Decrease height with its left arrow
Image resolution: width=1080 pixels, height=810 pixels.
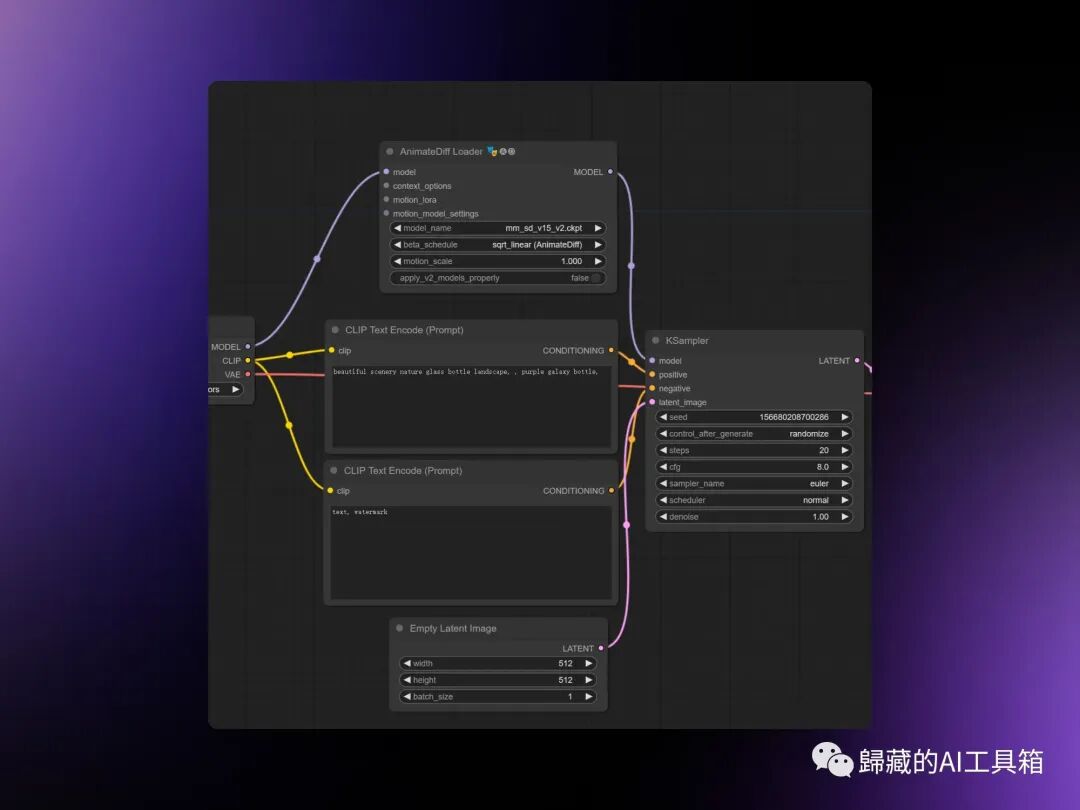pos(407,680)
